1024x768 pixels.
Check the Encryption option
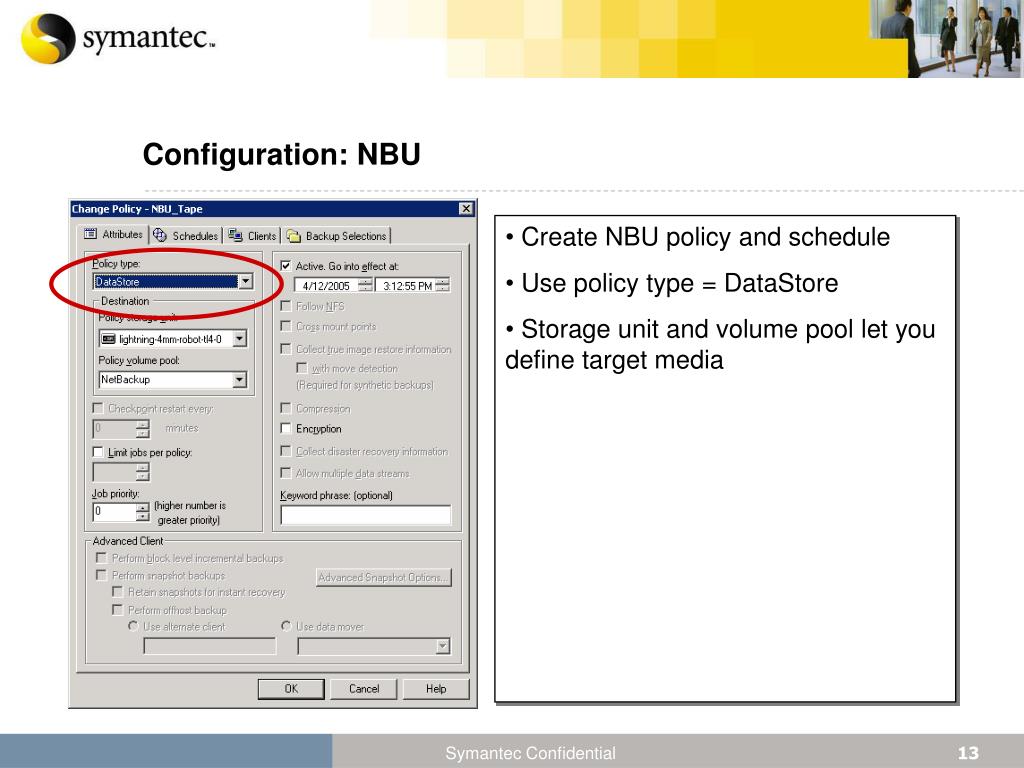(x=285, y=428)
